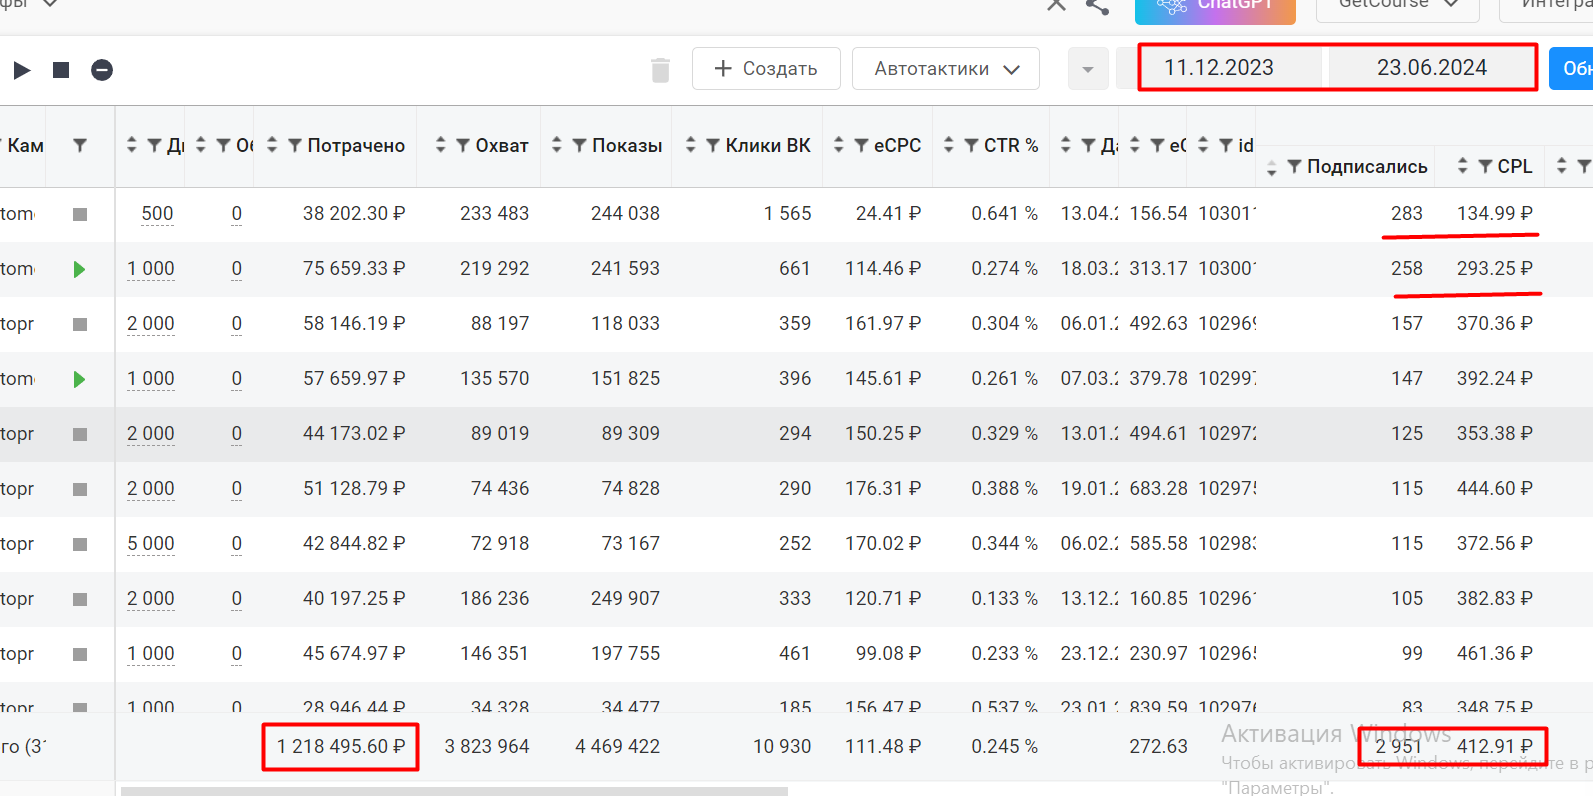1593x796 pixels.
Task: Select the total spent 1 218 495.60 ₽
Action: pos(341,747)
